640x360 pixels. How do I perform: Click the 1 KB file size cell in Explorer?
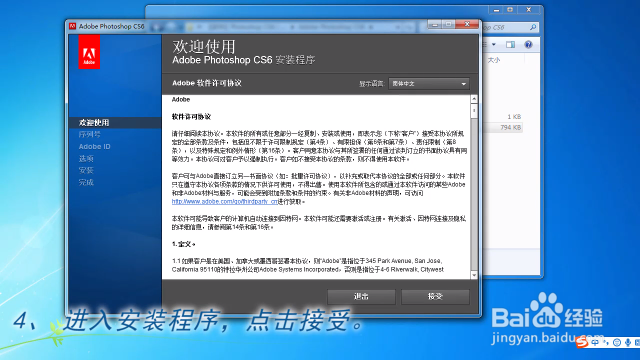click(x=514, y=117)
